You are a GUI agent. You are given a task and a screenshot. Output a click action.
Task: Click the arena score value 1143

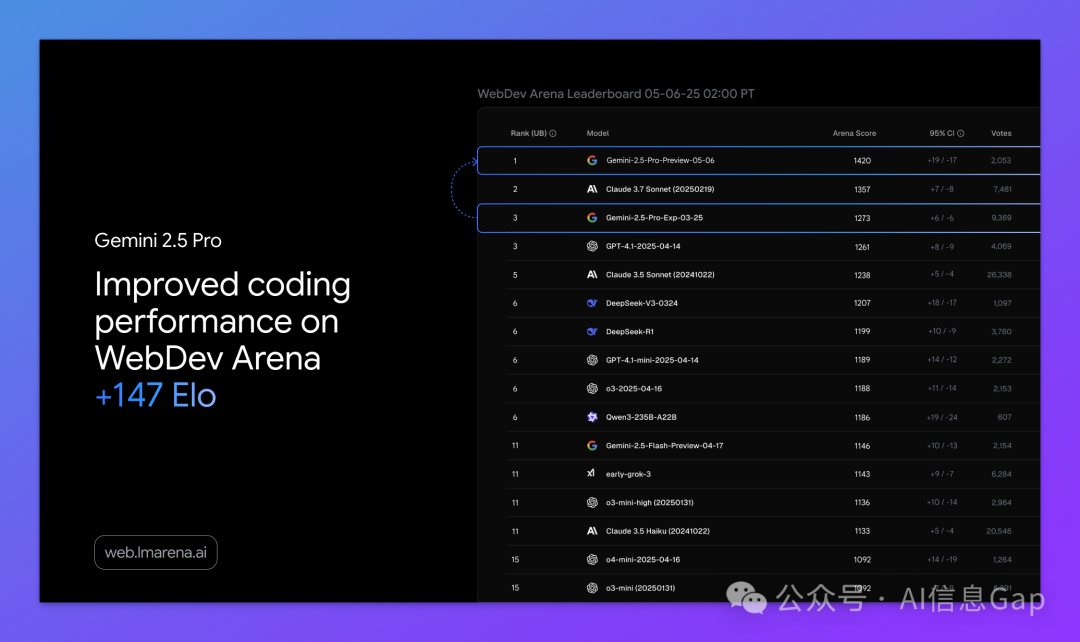tap(862, 474)
